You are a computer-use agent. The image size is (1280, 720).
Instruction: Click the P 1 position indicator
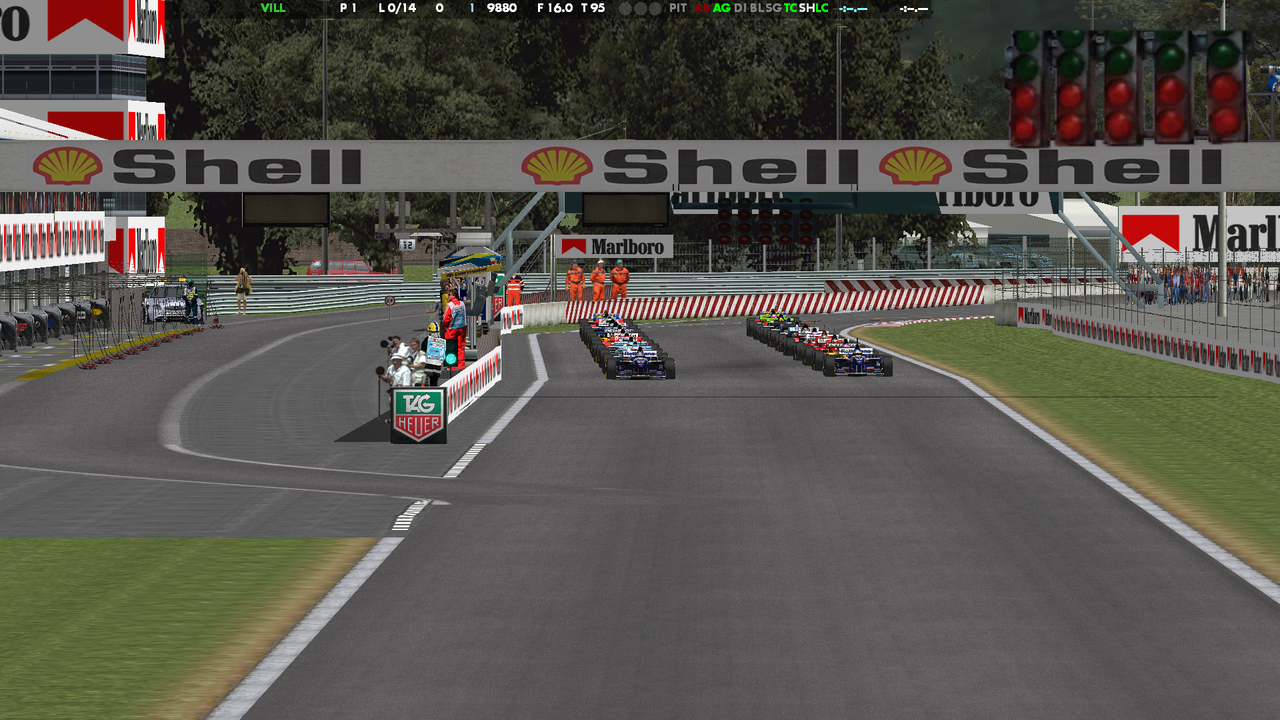click(348, 7)
